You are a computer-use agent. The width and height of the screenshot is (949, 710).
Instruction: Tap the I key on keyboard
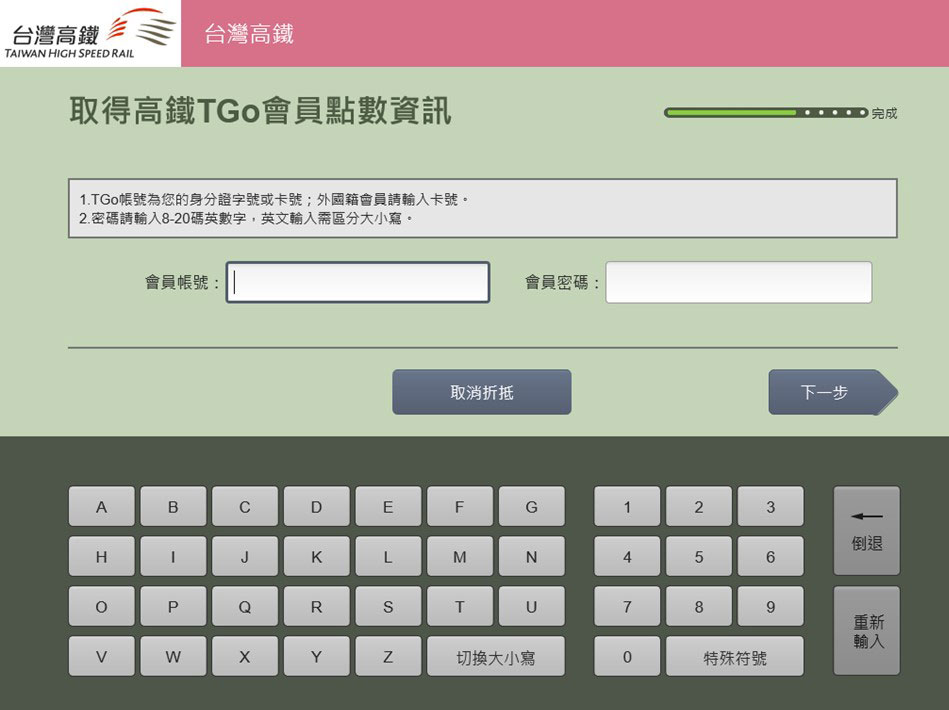coord(173,556)
